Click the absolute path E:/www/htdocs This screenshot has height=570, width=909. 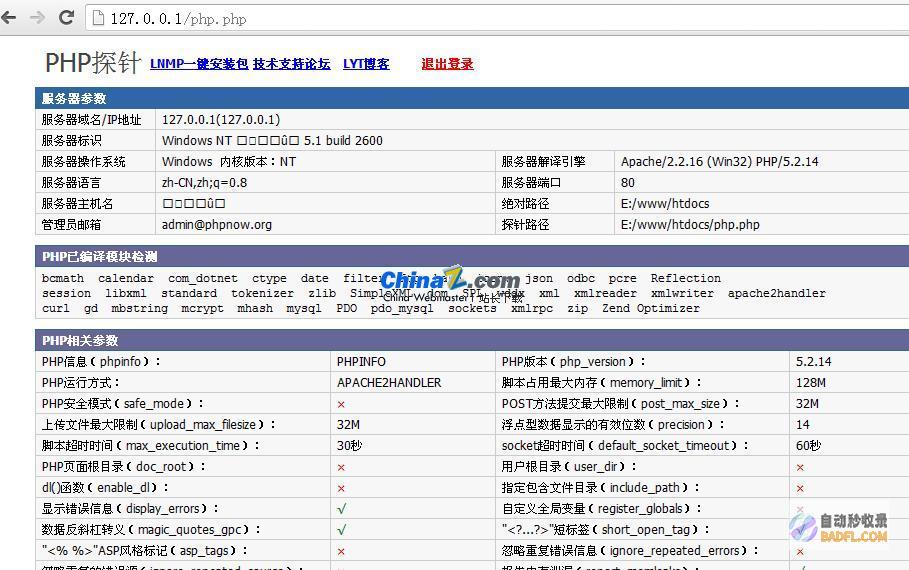coord(665,204)
